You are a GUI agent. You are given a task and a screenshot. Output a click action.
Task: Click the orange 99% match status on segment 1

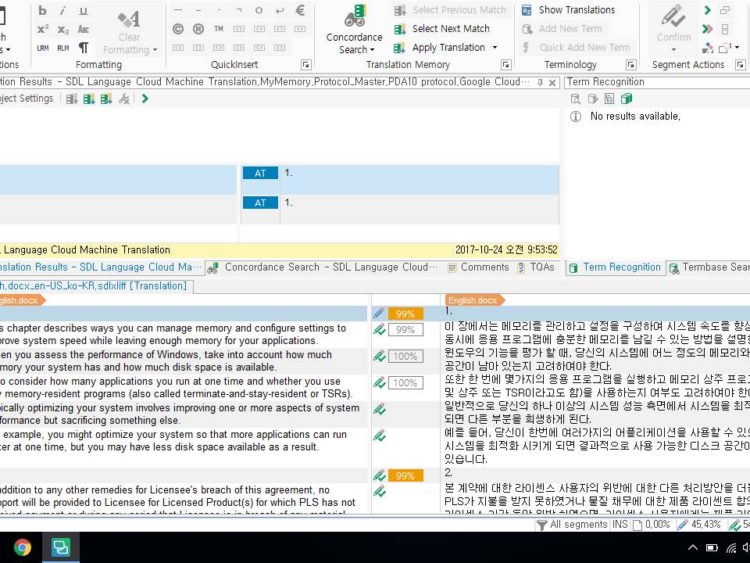pyautogui.click(x=405, y=314)
